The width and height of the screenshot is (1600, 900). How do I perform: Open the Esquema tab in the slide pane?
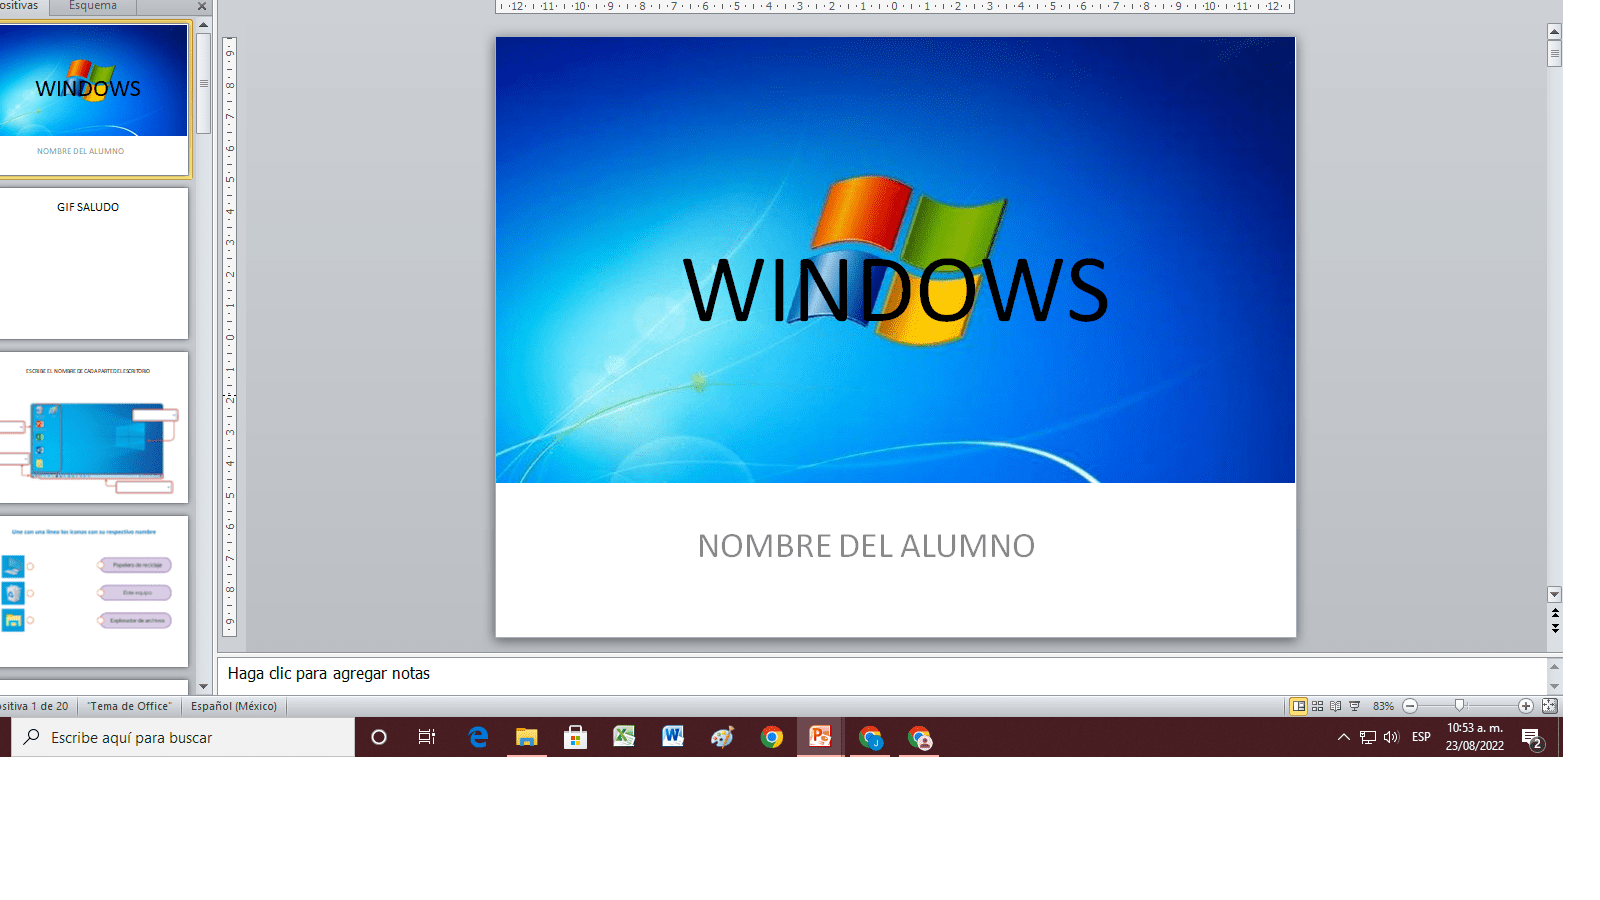click(x=93, y=6)
